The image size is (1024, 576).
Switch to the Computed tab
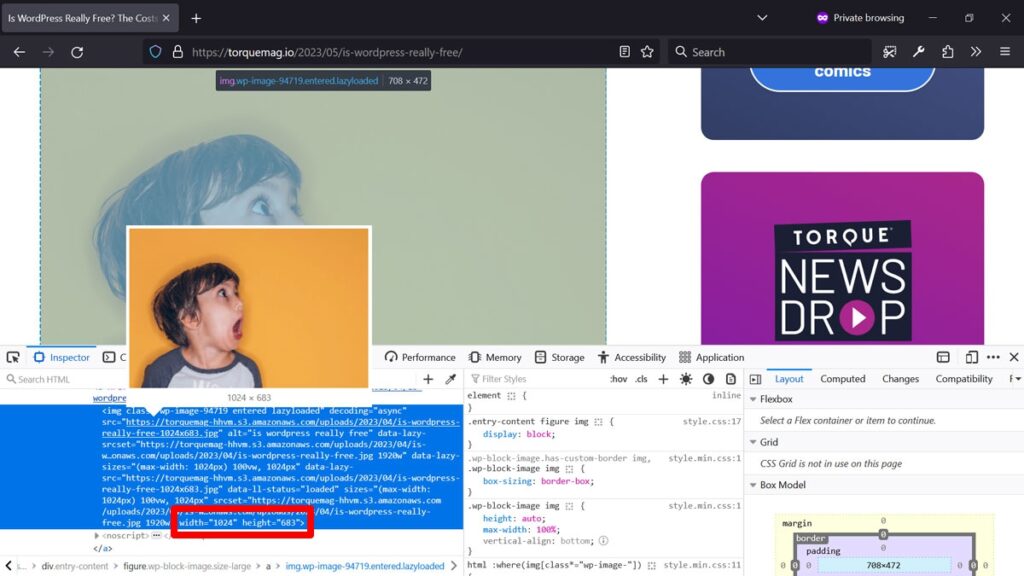pyautogui.click(x=843, y=378)
